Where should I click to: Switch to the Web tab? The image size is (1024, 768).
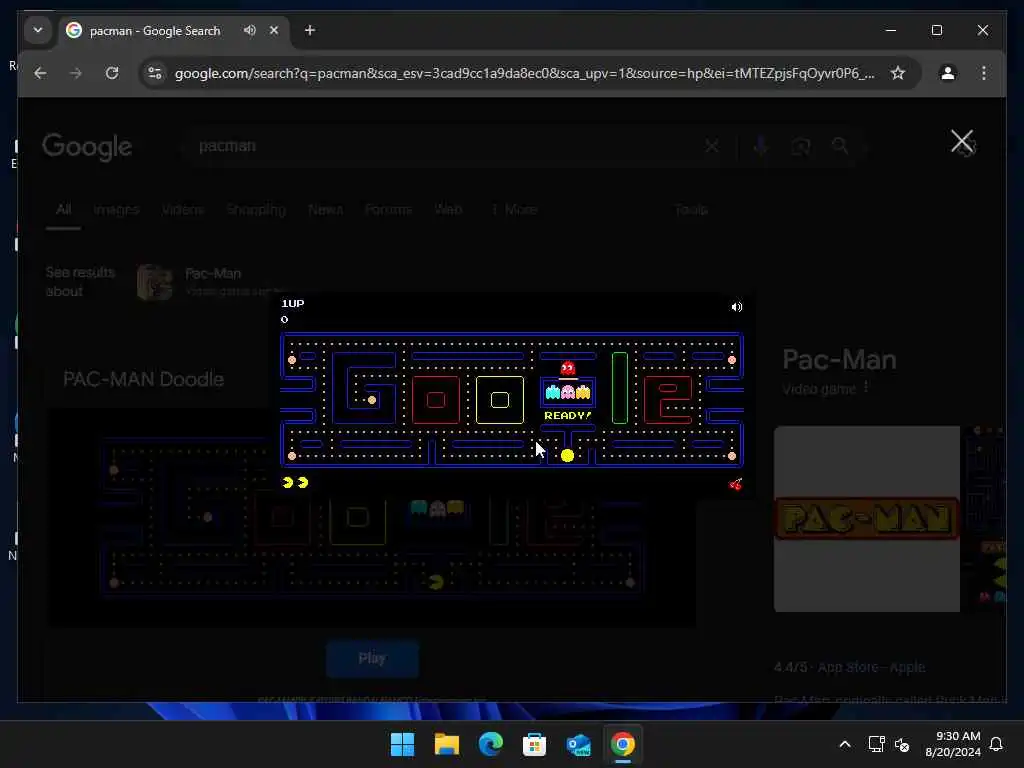(449, 210)
